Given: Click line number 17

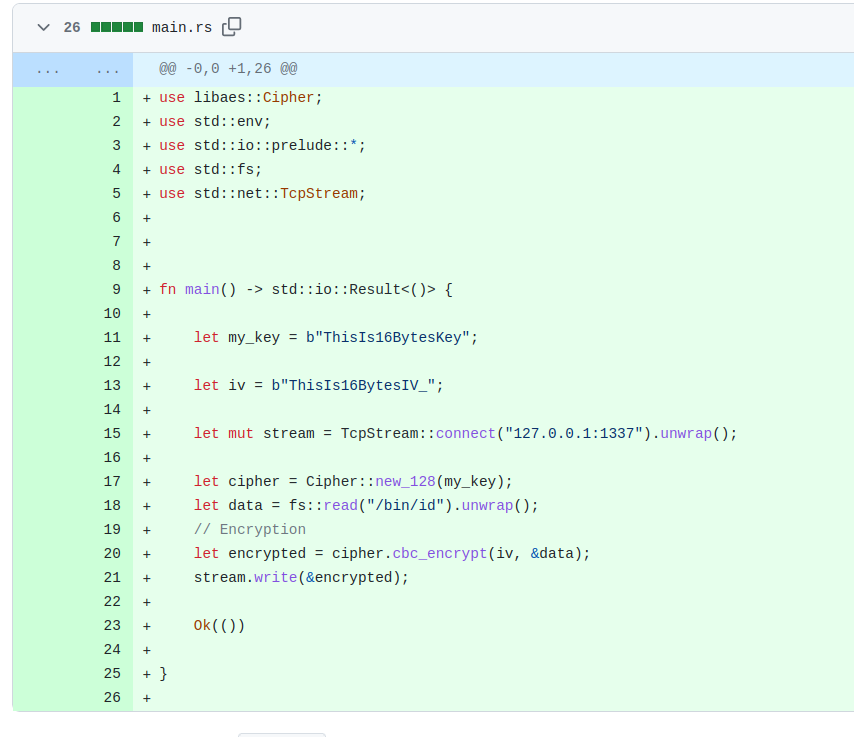Looking at the screenshot, I should pos(112,481).
